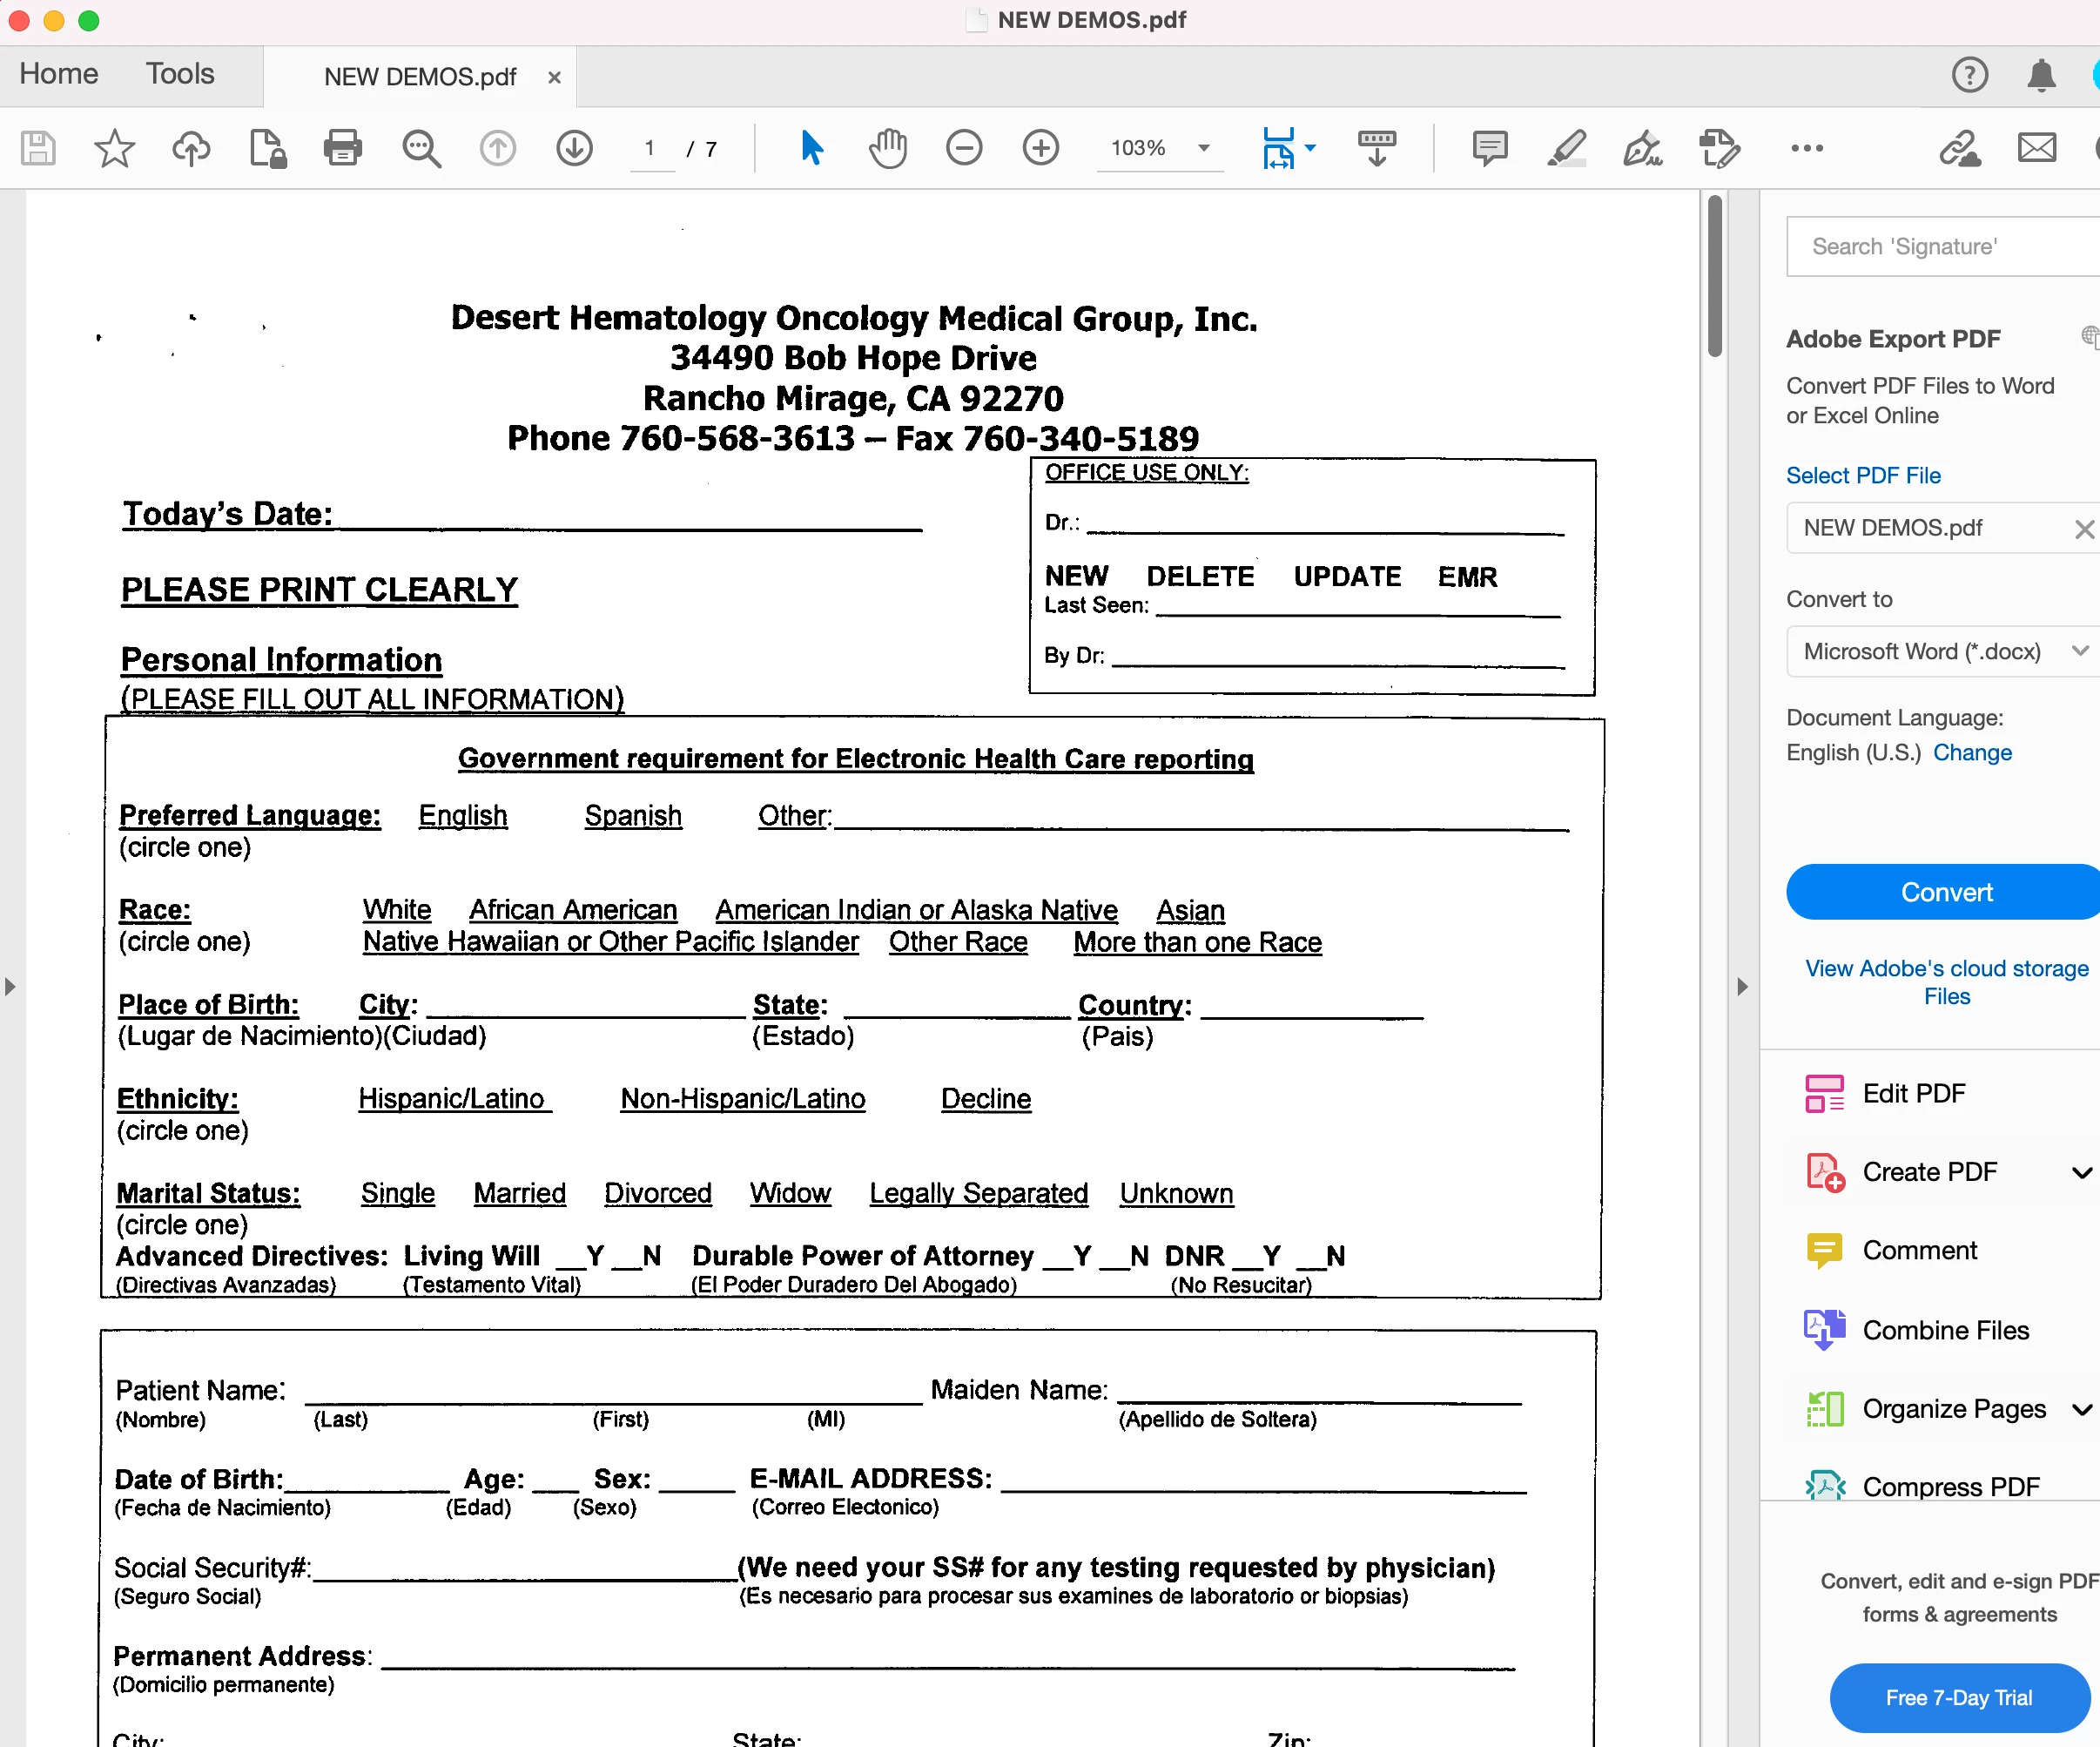
Task: Expand the Organize Pages options
Action: coord(2081,1409)
